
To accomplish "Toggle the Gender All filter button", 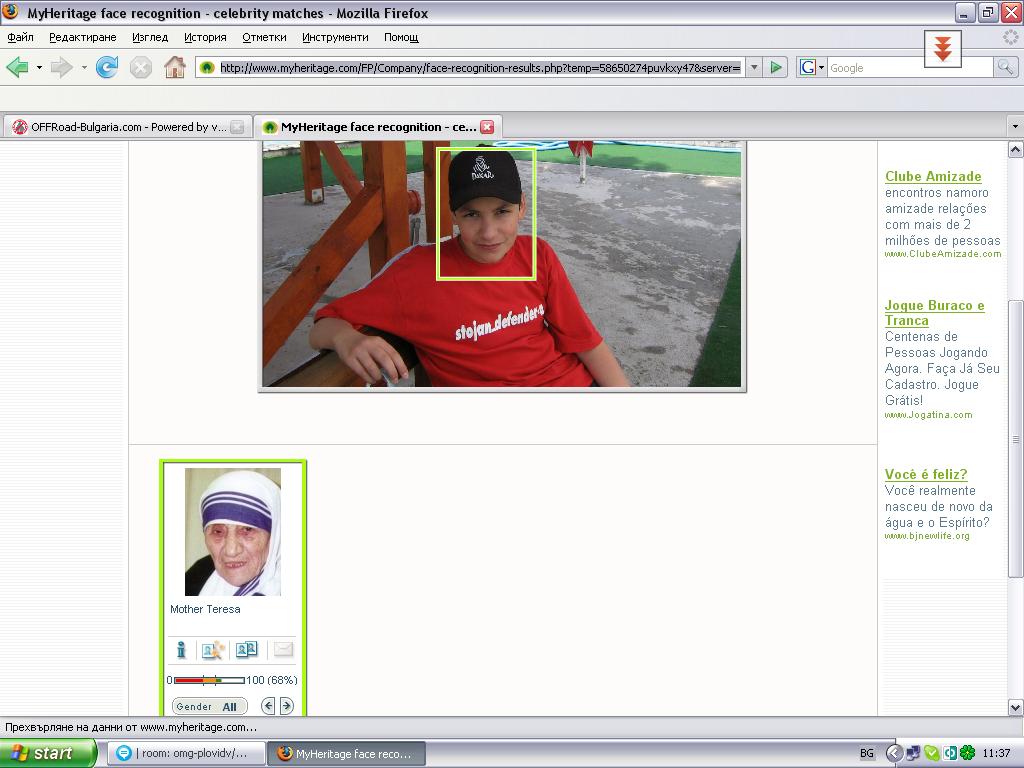I will point(209,706).
